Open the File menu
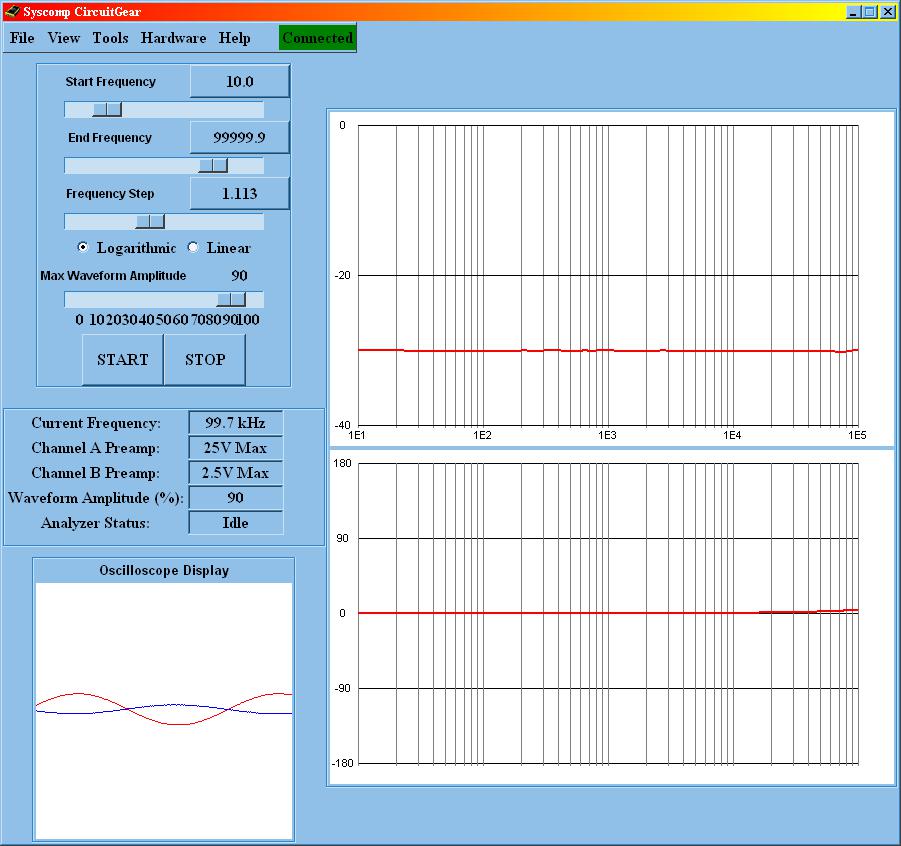Viewport: 901px width, 846px height. 22,38
